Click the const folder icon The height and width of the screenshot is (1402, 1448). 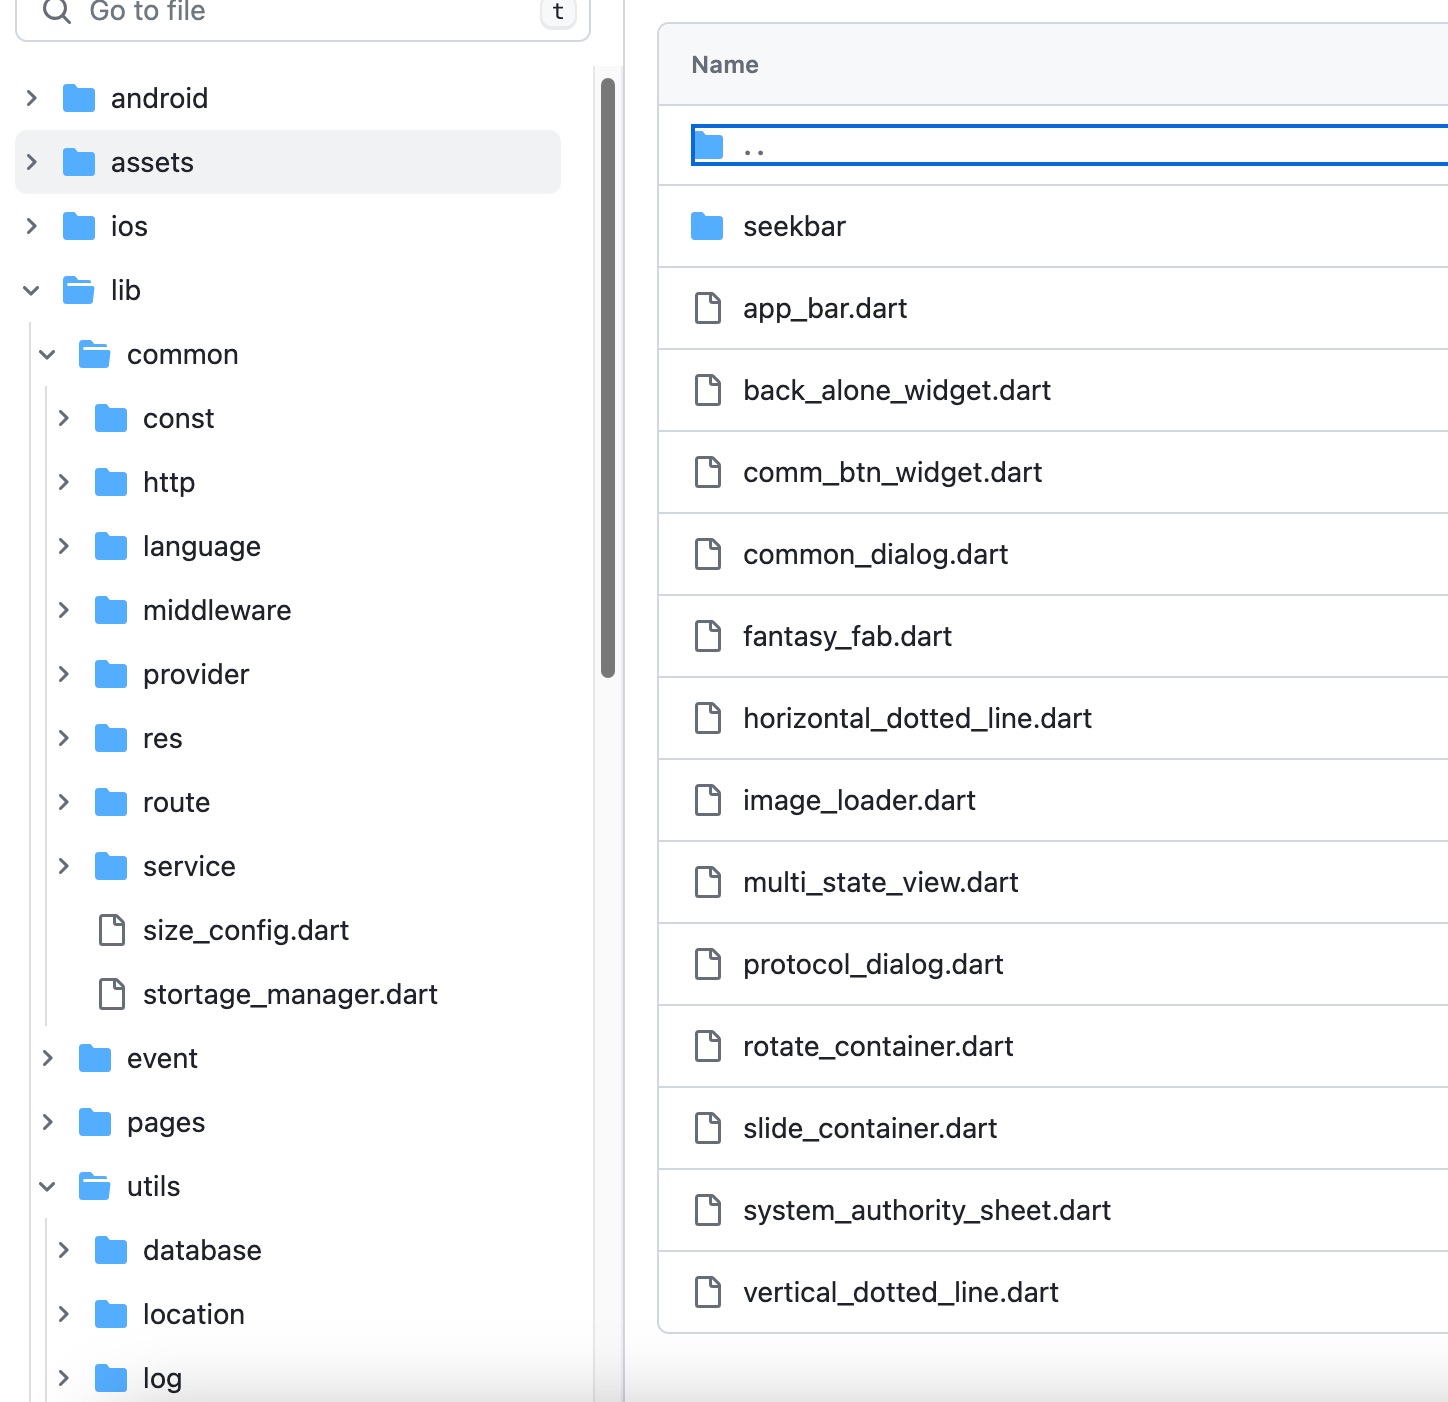(x=111, y=418)
